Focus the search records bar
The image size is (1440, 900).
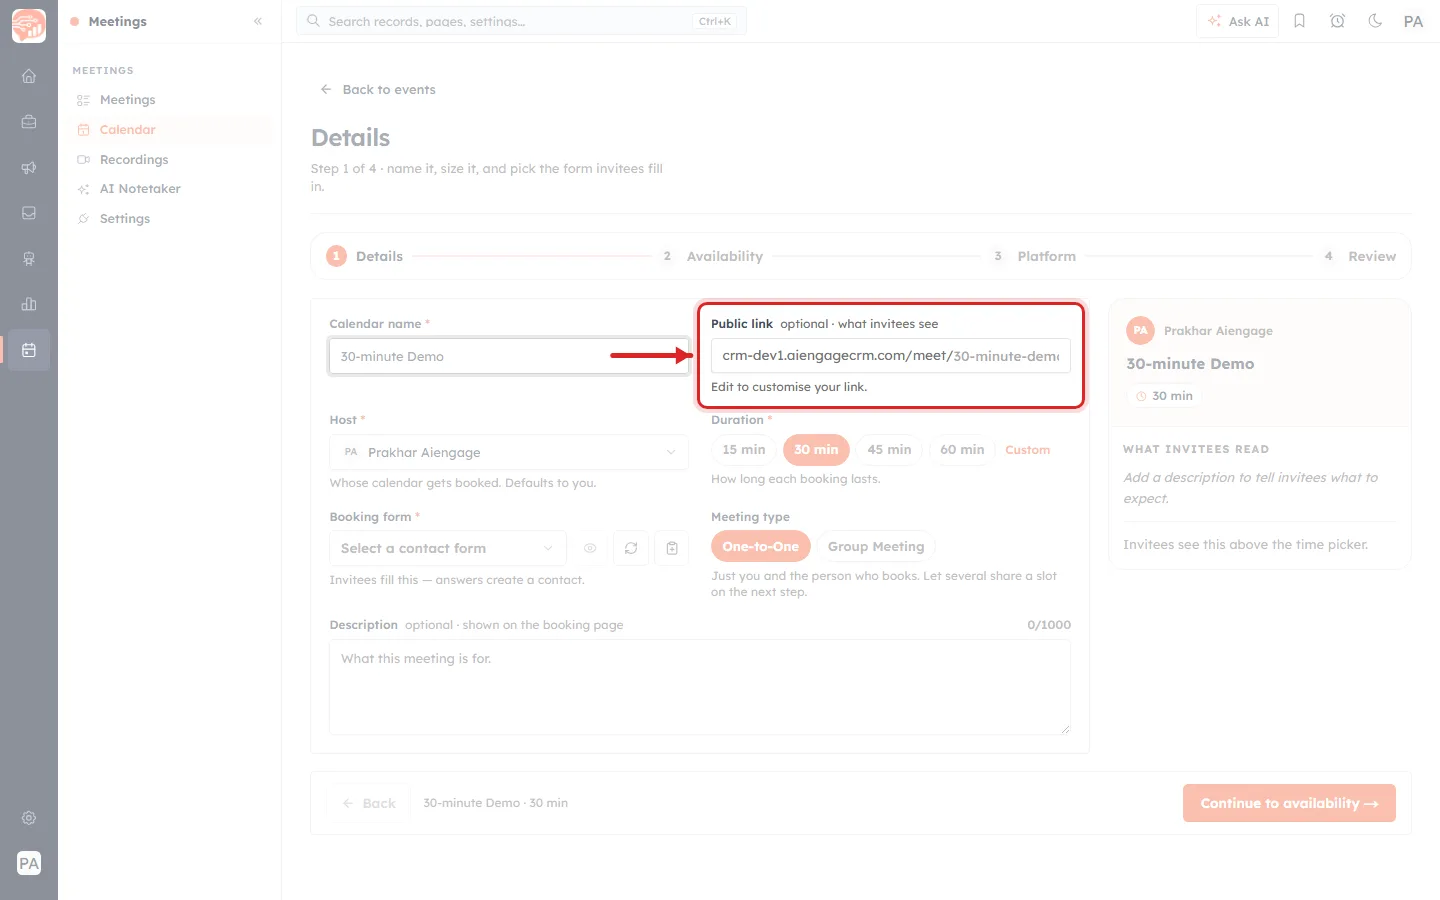click(x=521, y=21)
